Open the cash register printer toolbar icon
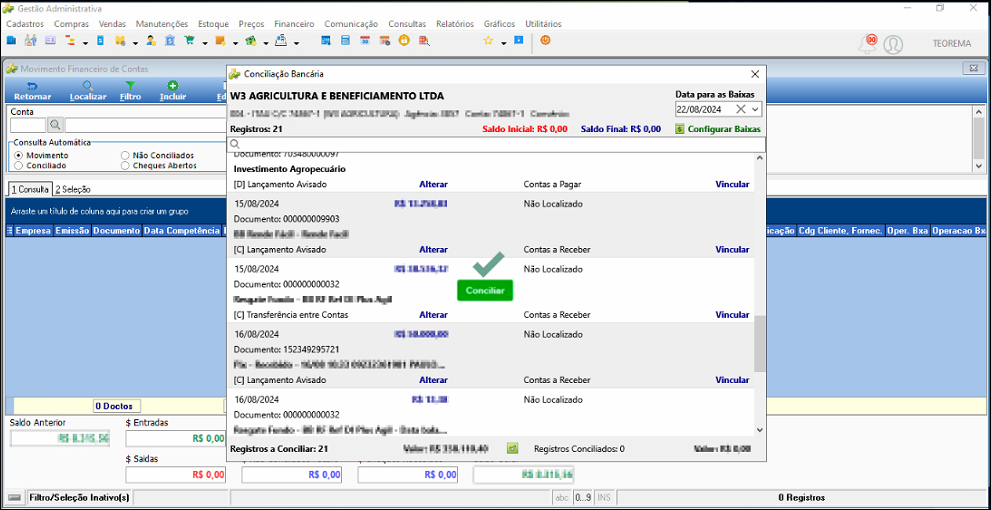991x510 pixels. pyautogui.click(x=281, y=41)
